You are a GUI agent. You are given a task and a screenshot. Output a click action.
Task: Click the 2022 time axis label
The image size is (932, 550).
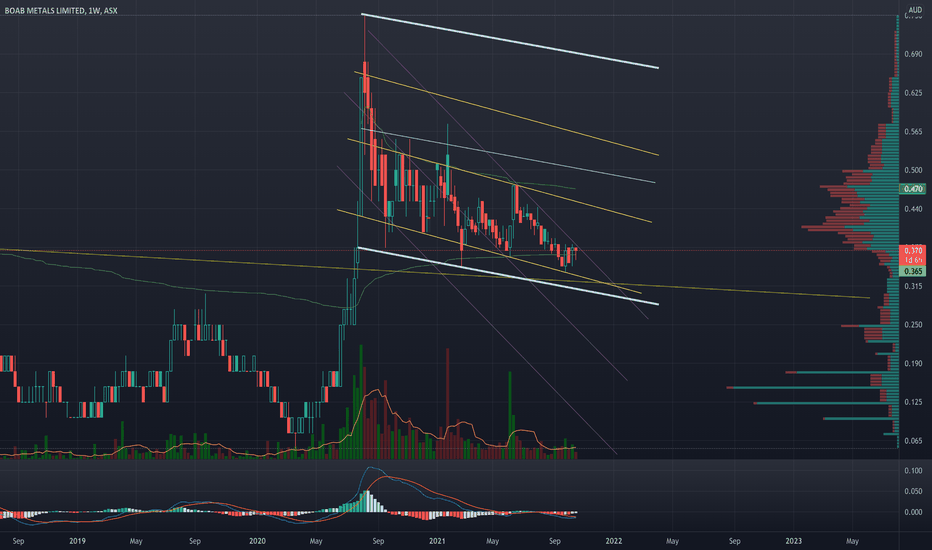(613, 541)
